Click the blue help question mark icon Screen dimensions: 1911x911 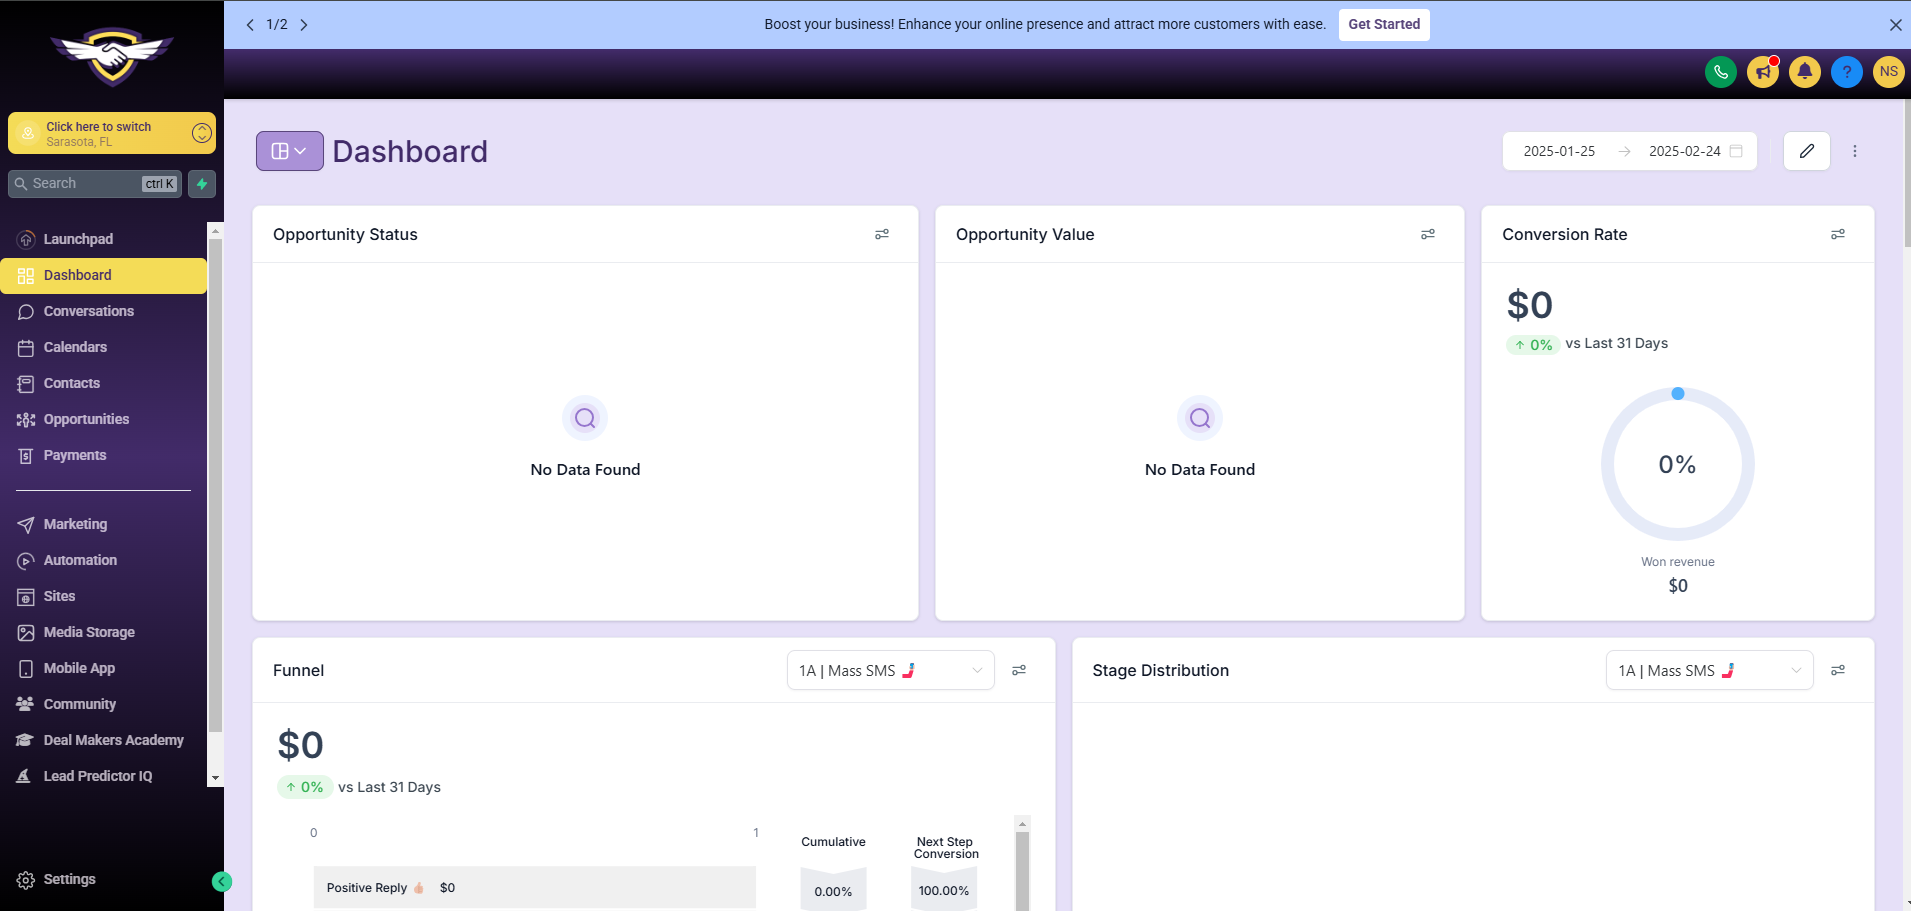1847,72
